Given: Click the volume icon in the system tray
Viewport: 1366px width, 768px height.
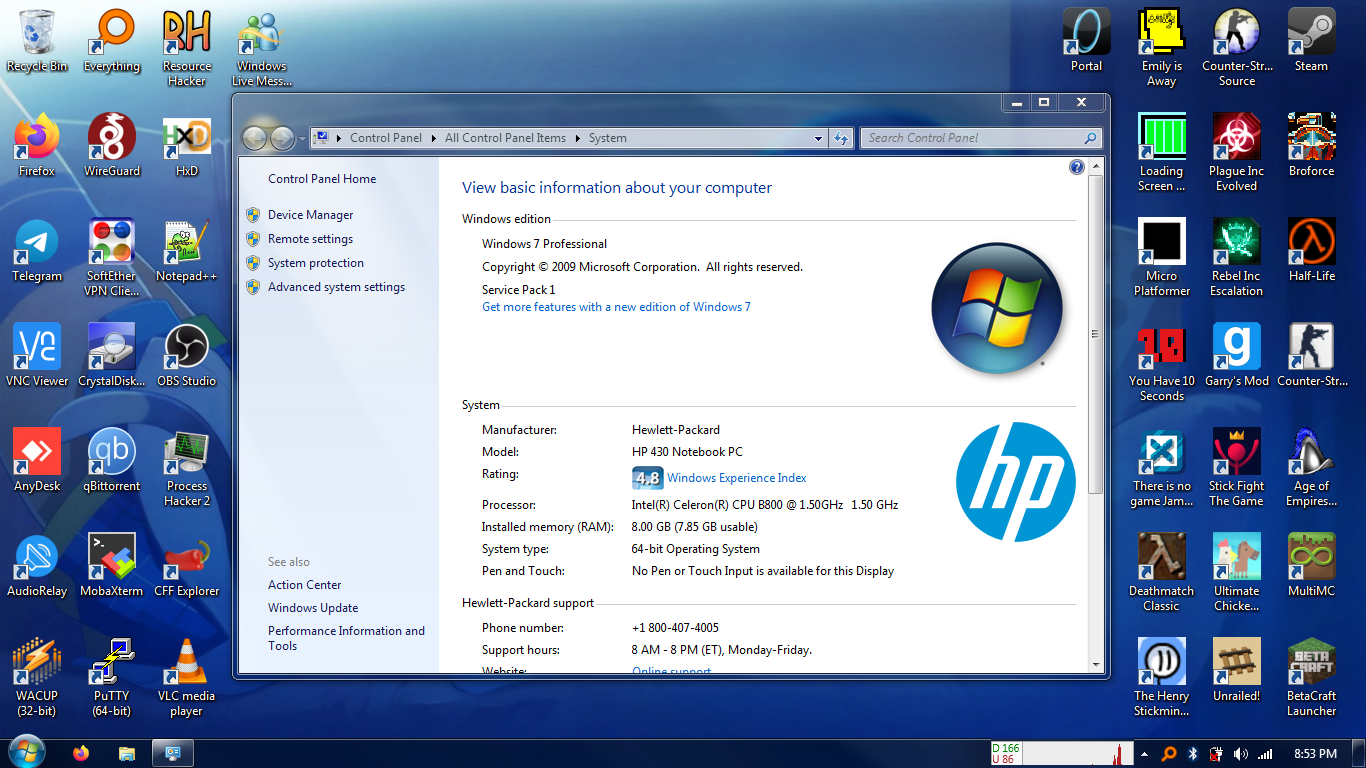Looking at the screenshot, I should click(1241, 752).
